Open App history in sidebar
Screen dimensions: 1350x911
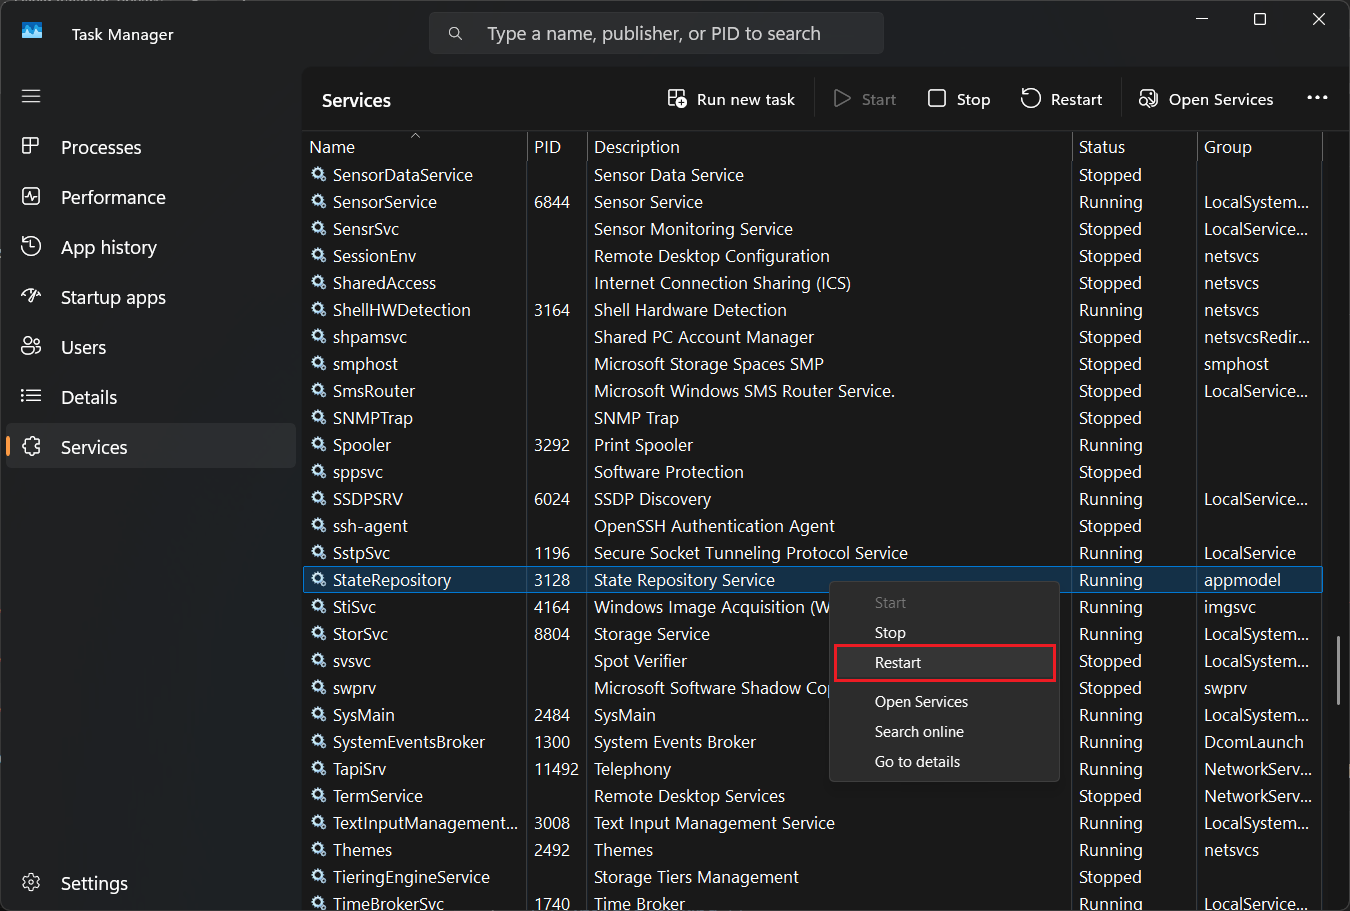coord(108,247)
